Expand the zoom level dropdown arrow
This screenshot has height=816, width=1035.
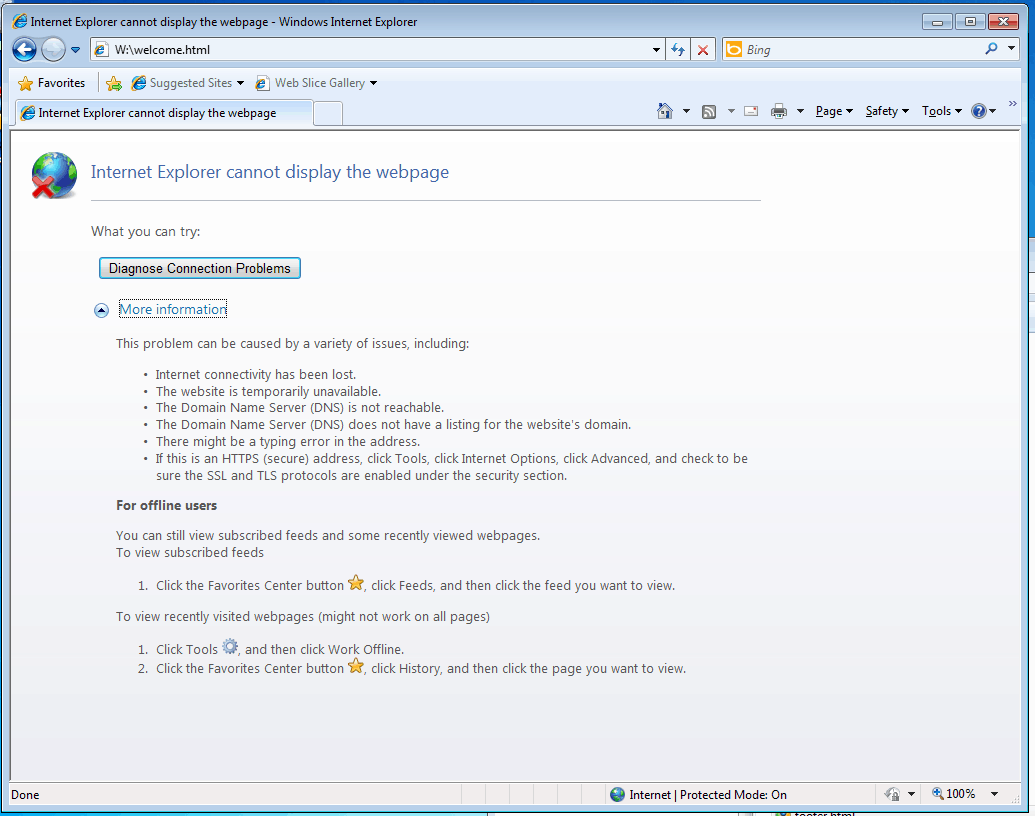[994, 794]
